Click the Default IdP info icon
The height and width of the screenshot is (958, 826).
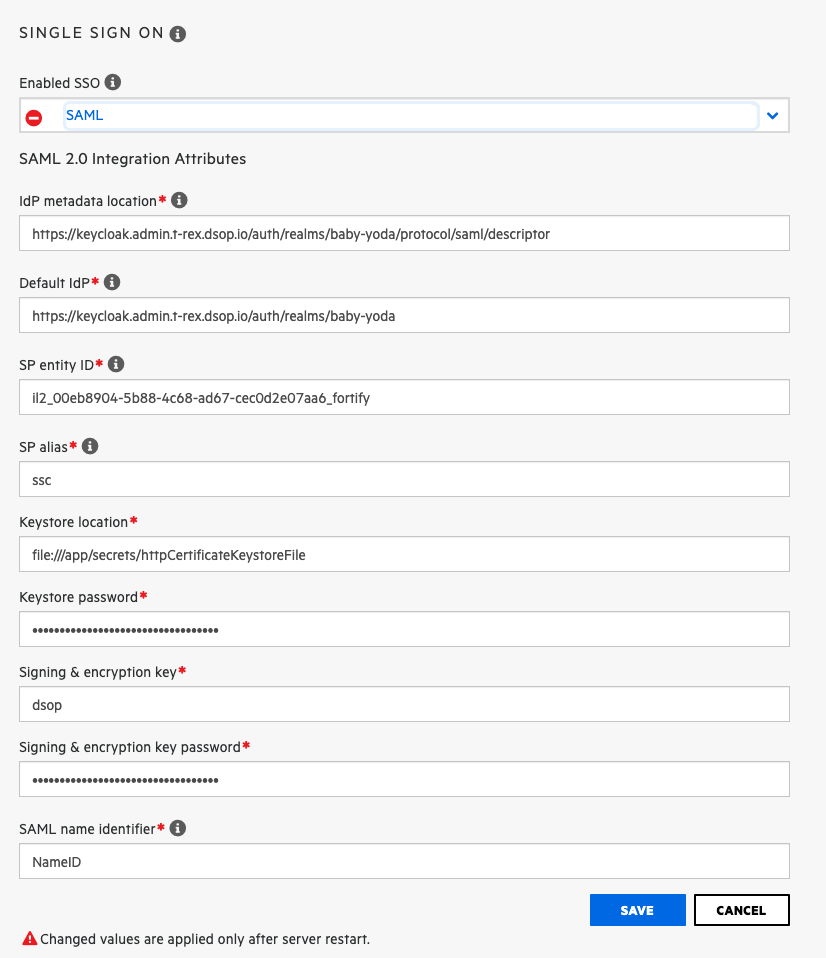(111, 282)
